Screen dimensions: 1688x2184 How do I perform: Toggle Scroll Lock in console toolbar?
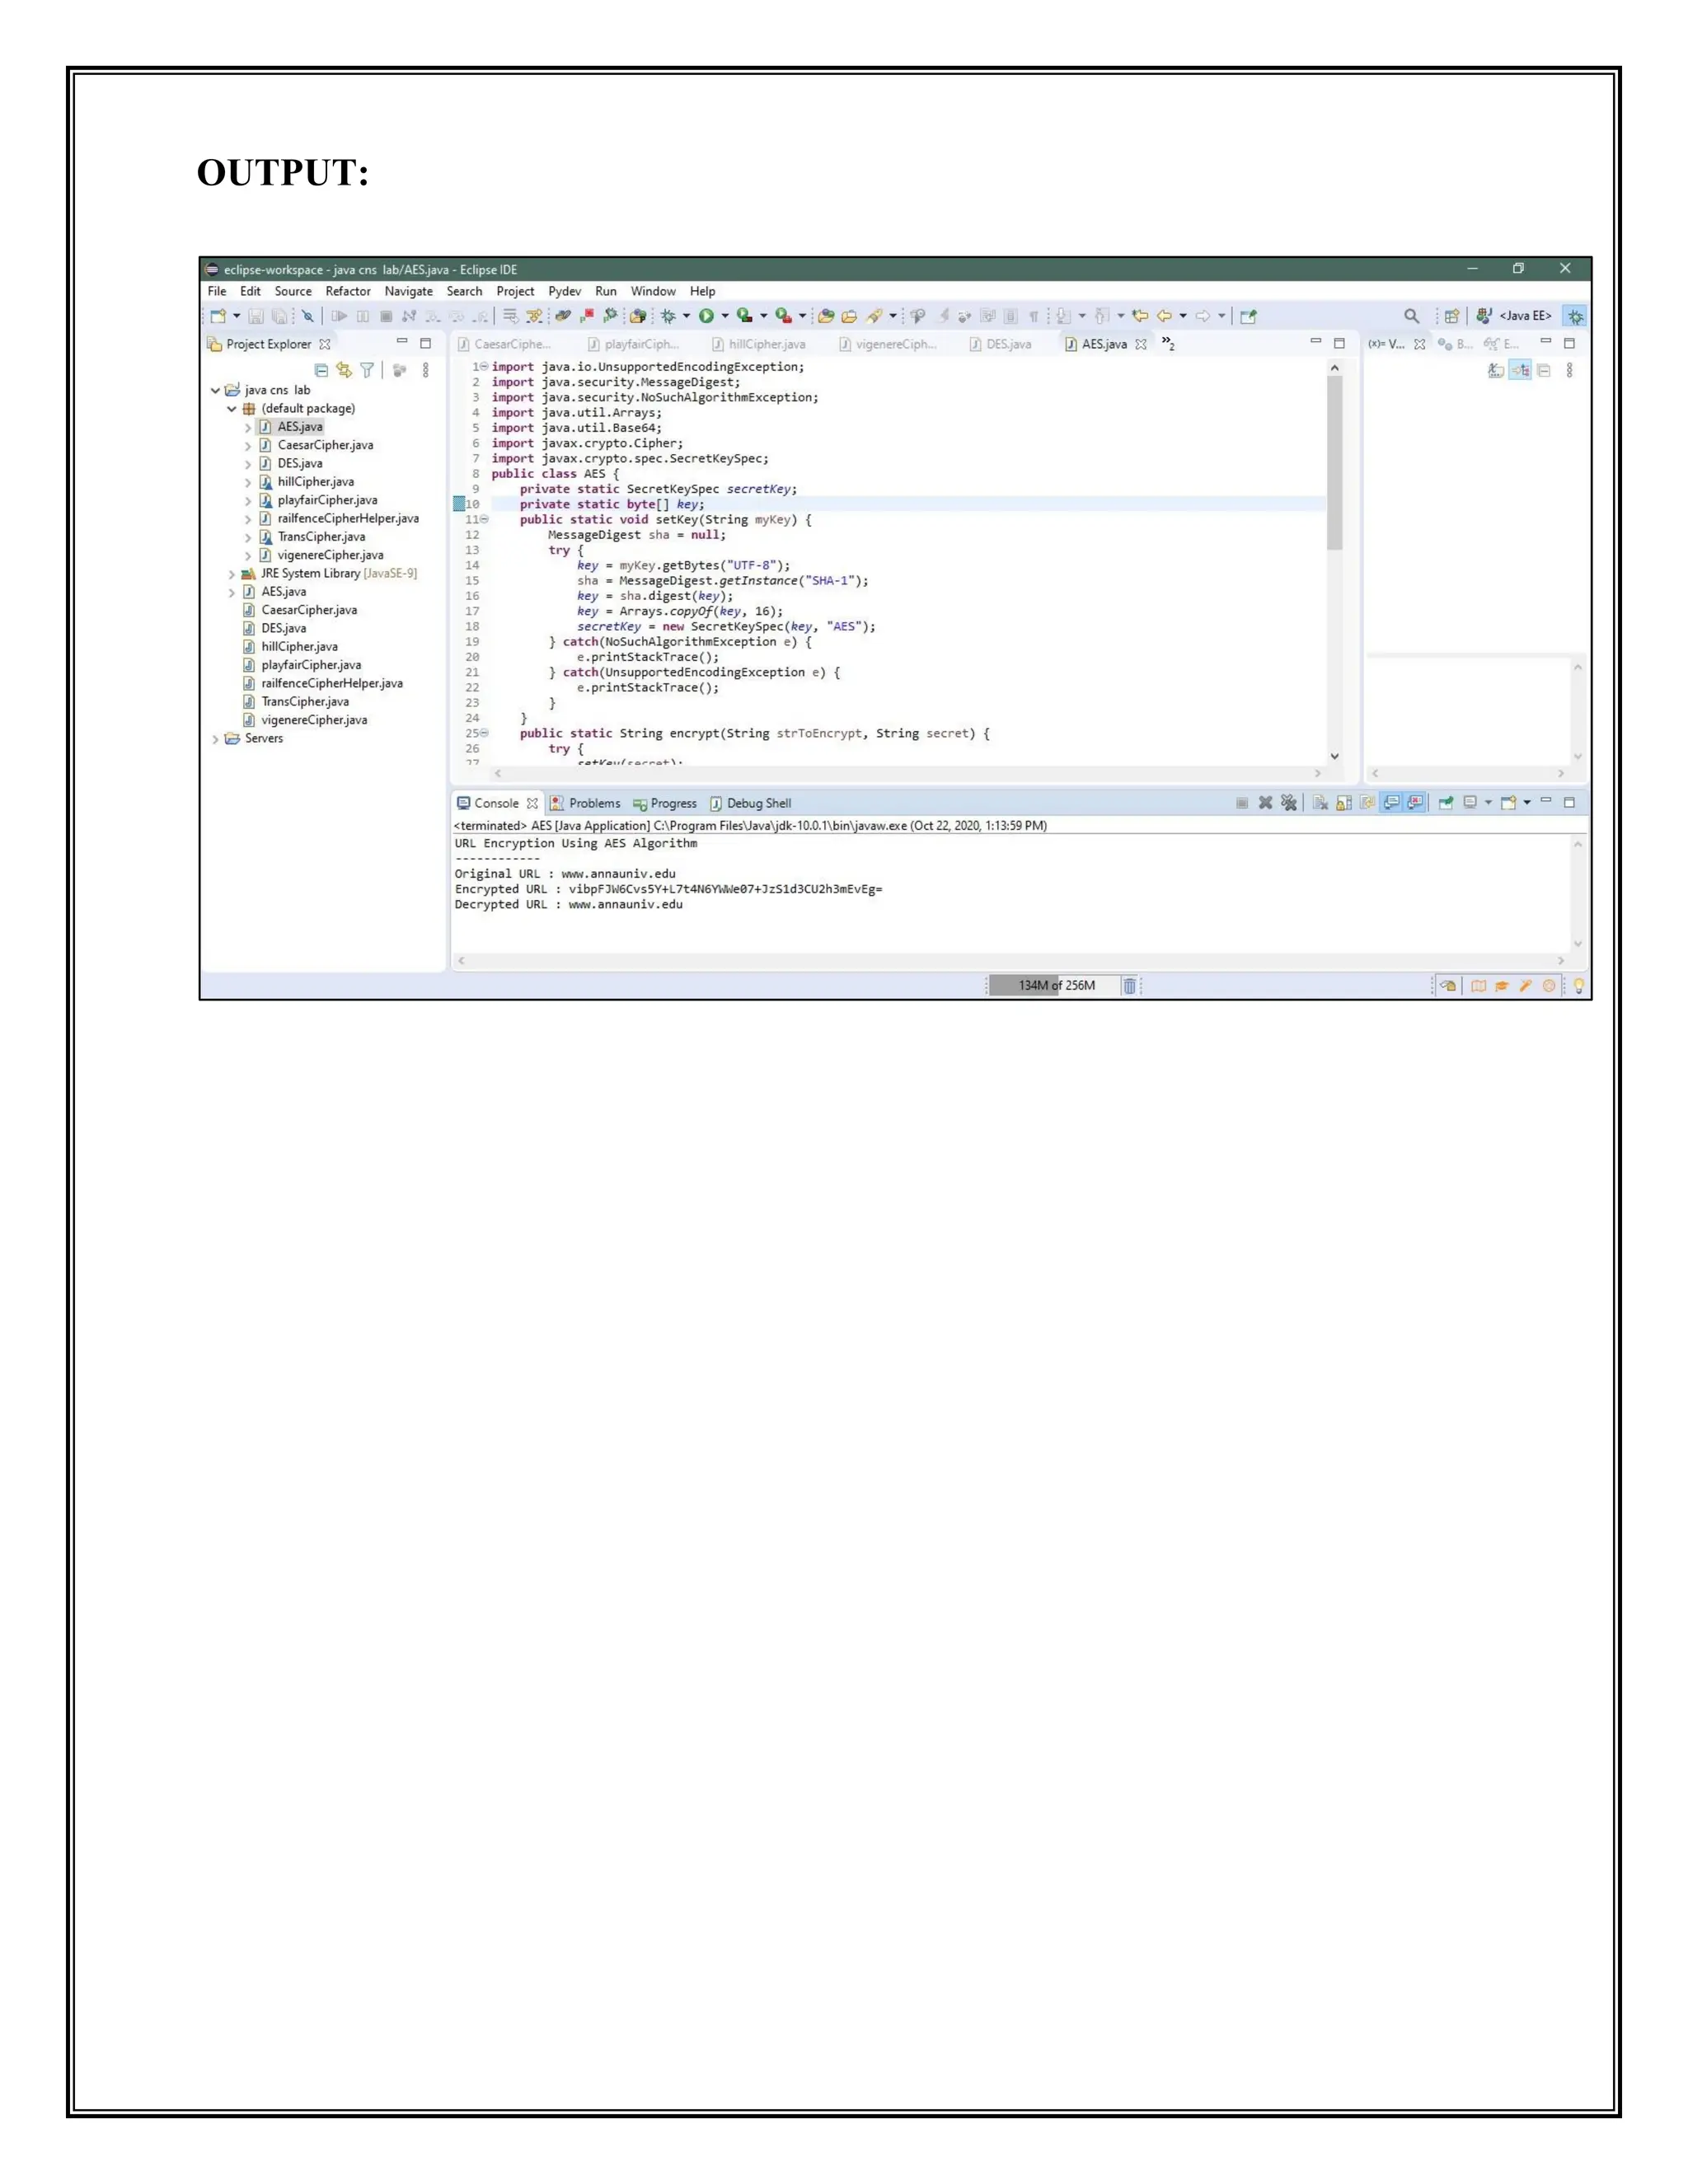[x=1343, y=803]
